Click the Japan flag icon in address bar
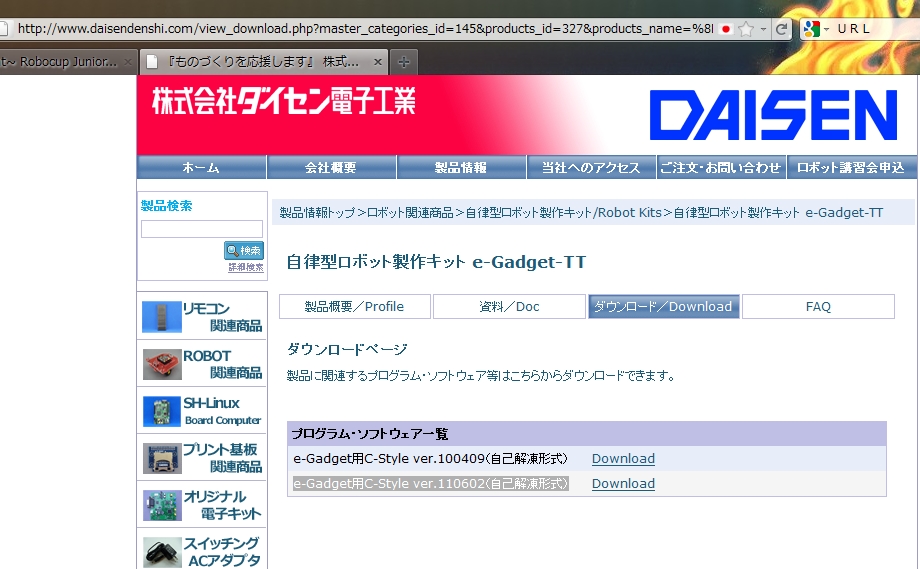 pos(726,29)
